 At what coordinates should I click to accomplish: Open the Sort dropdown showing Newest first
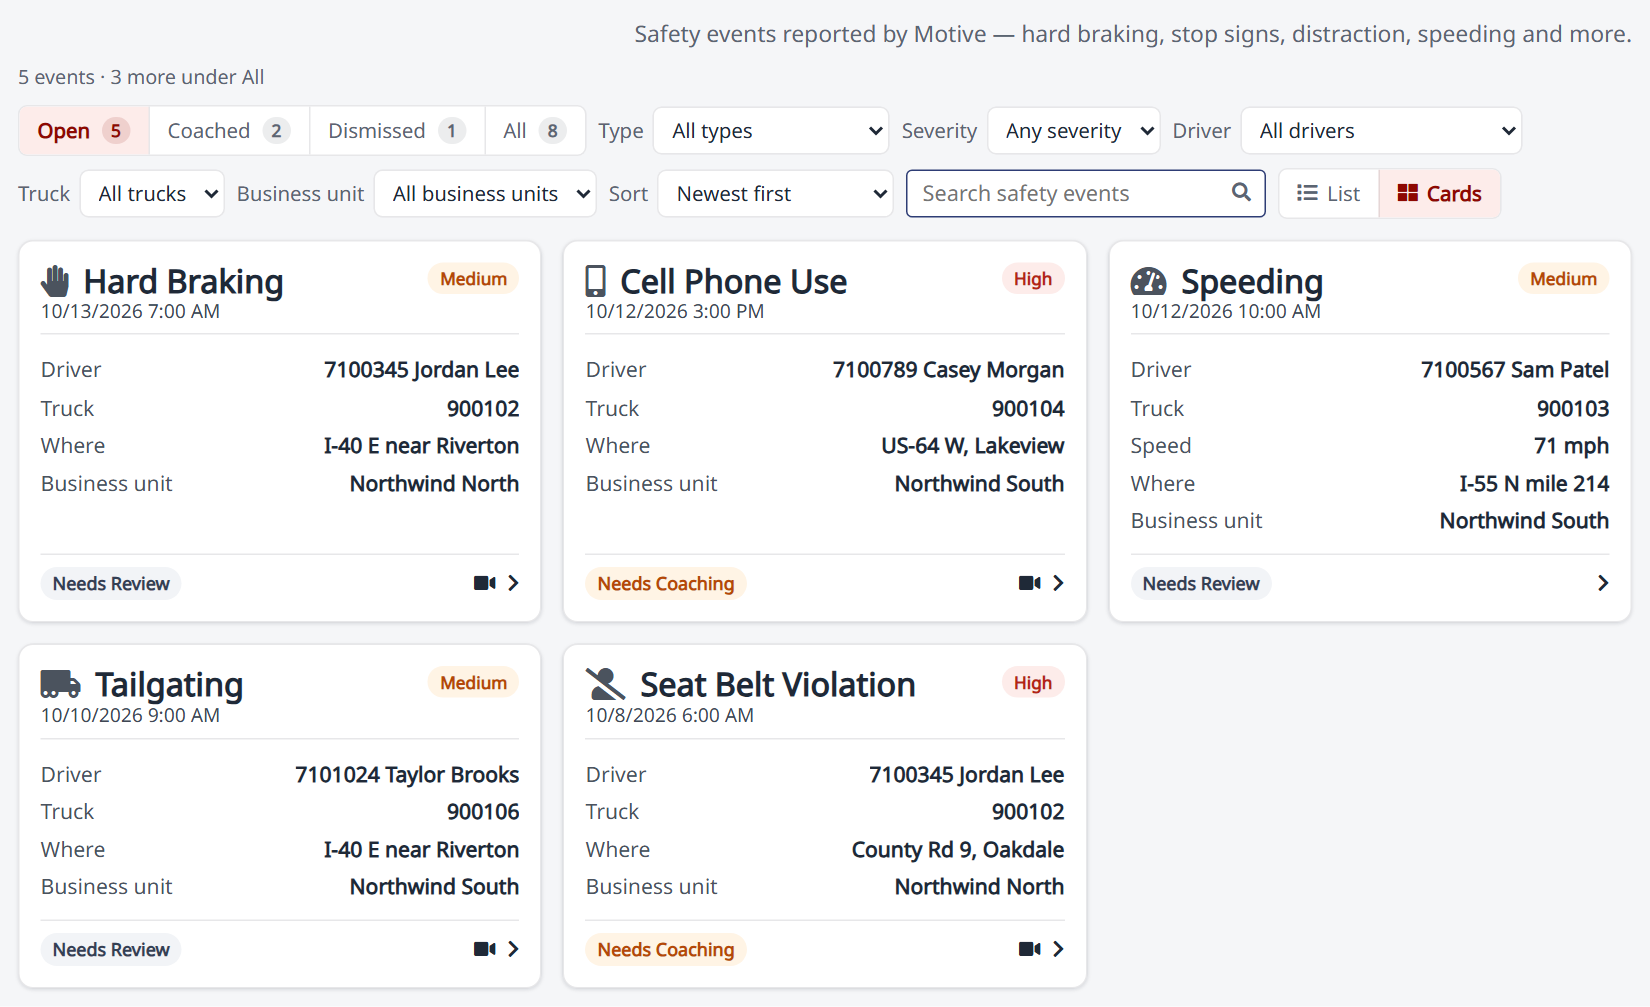click(775, 194)
